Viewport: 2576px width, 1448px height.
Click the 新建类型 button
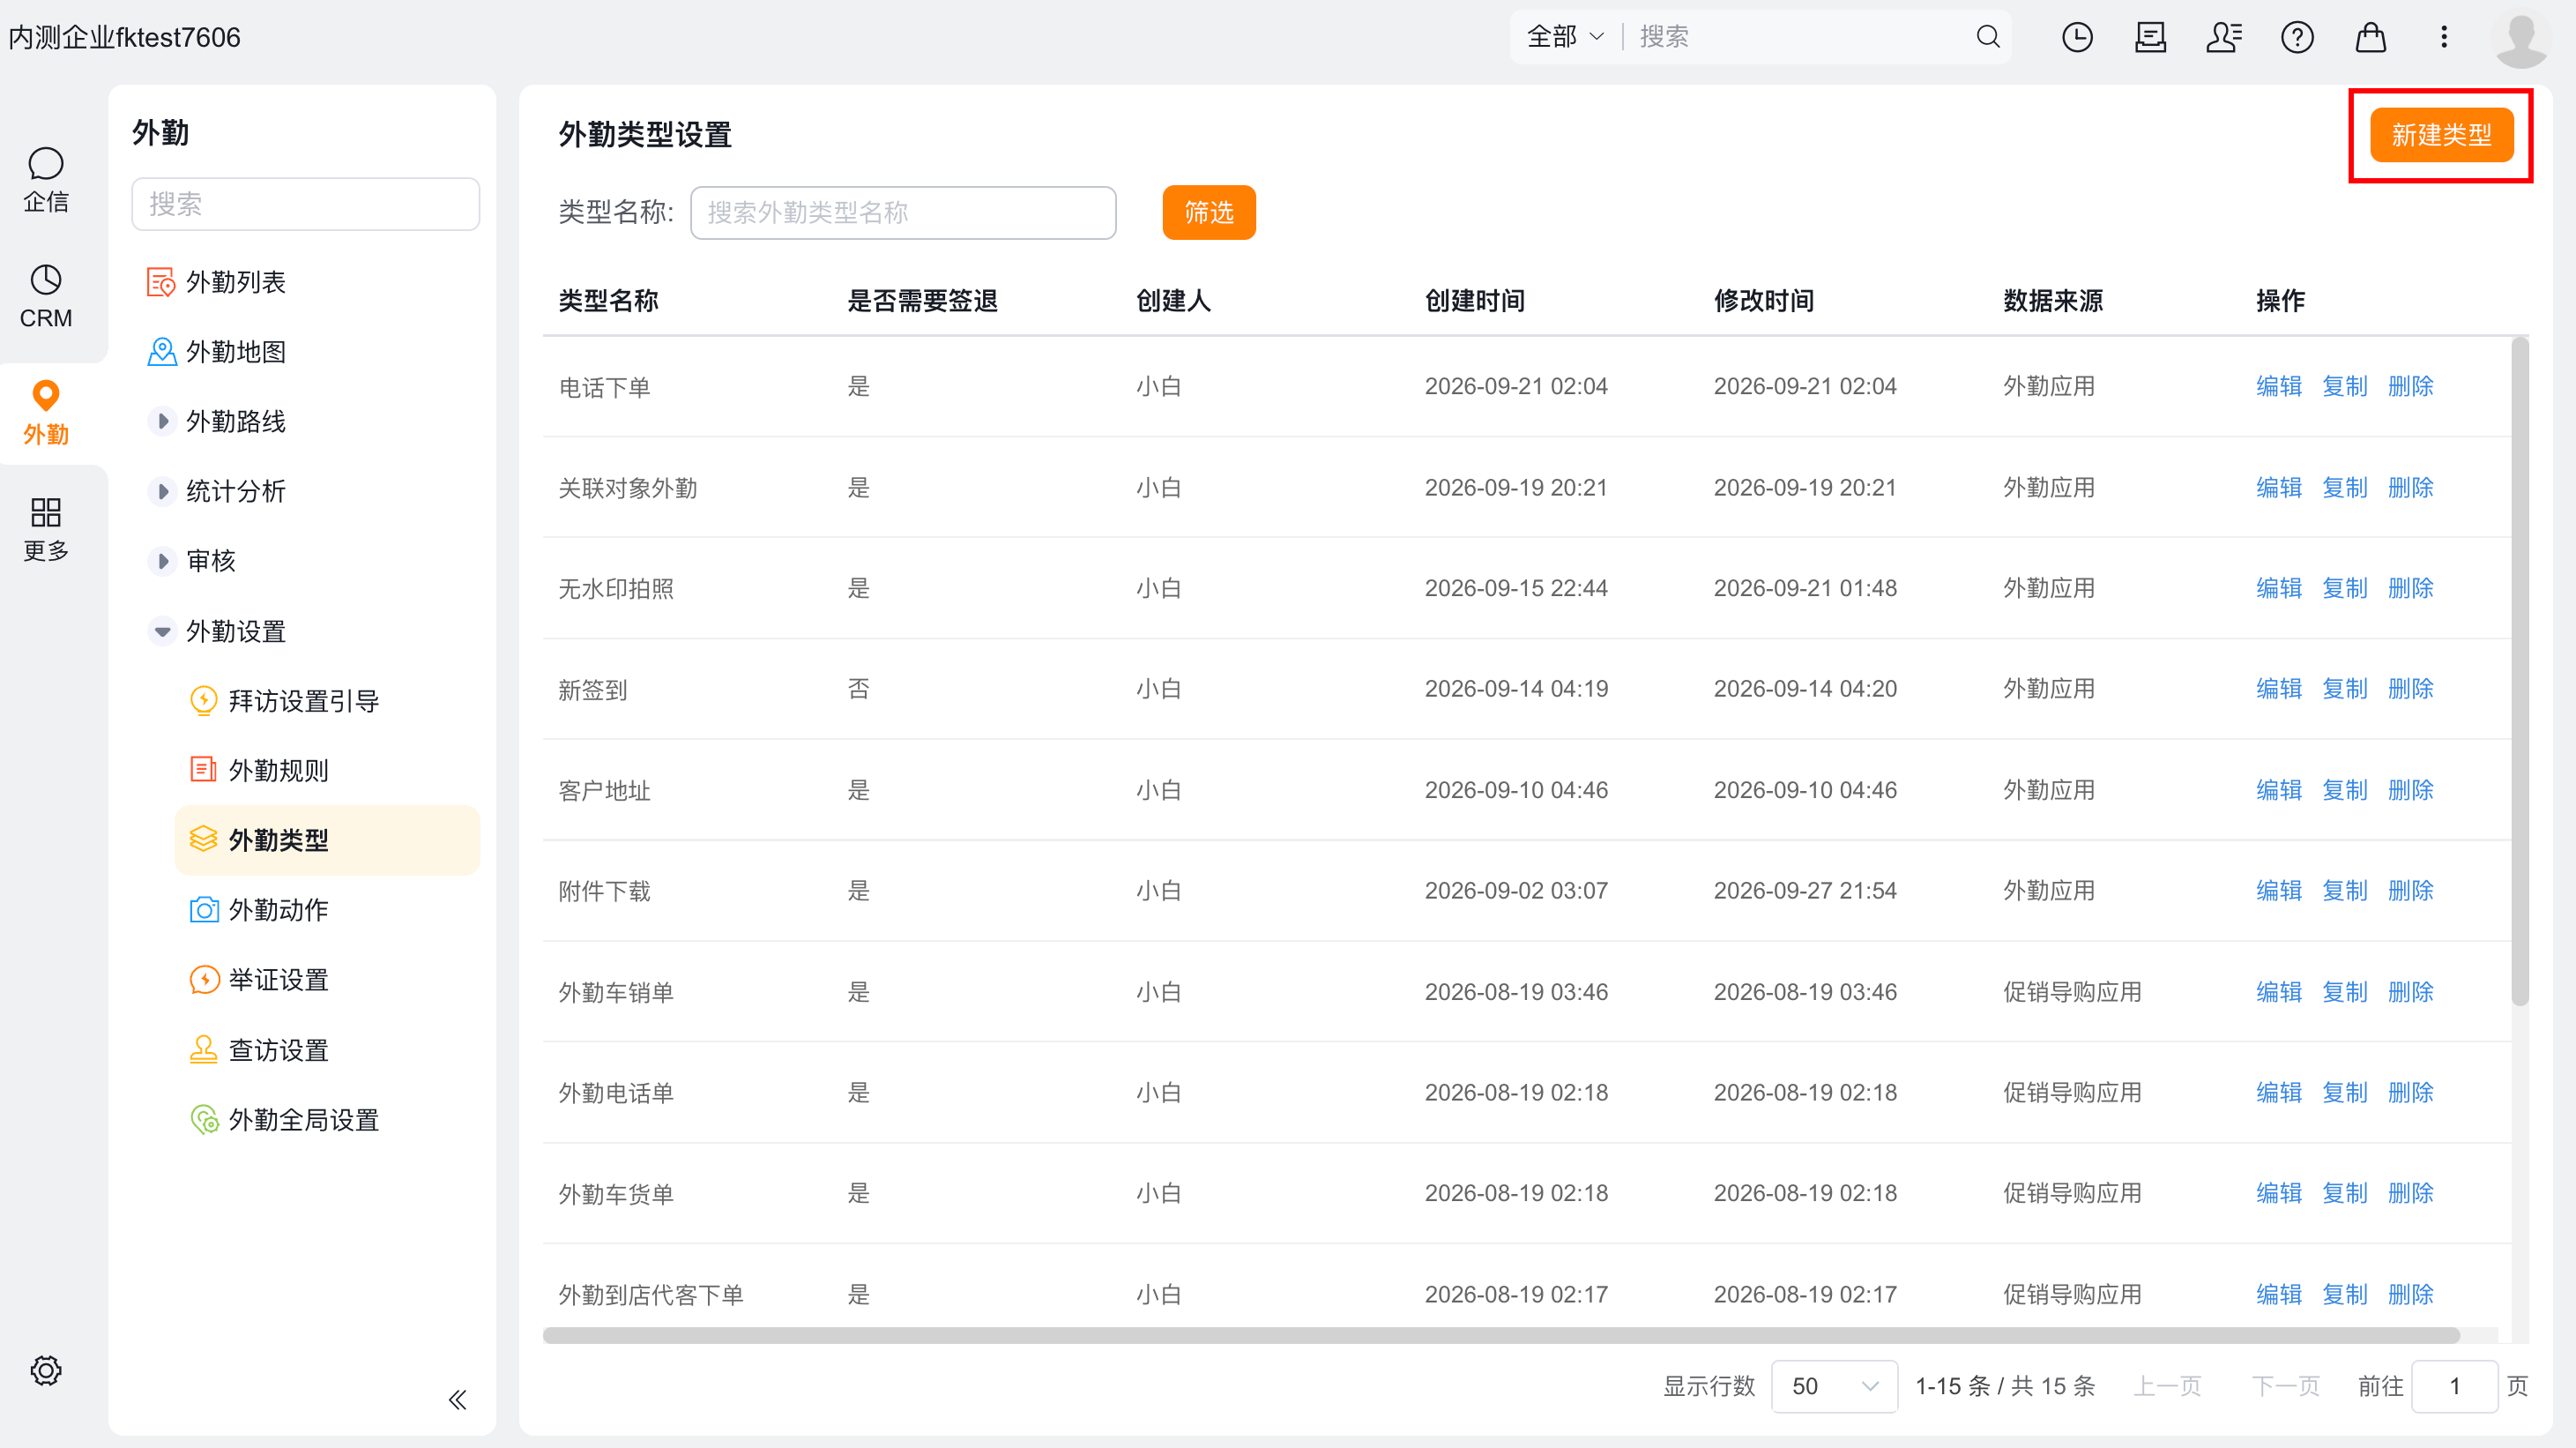coord(2441,135)
